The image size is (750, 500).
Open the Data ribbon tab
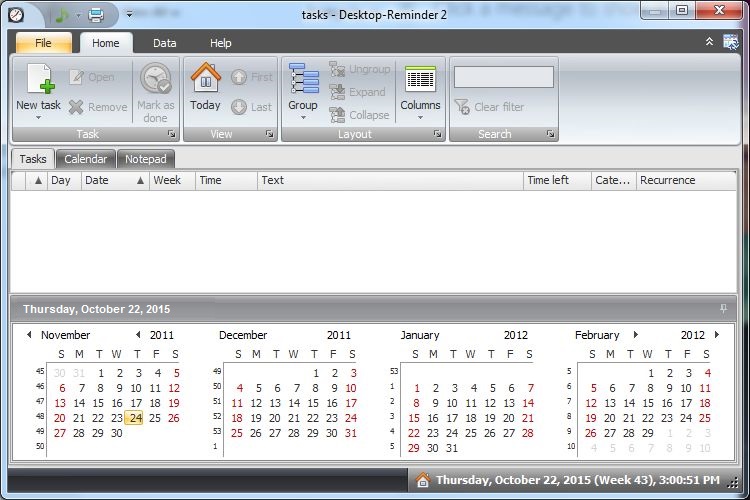[x=165, y=43]
